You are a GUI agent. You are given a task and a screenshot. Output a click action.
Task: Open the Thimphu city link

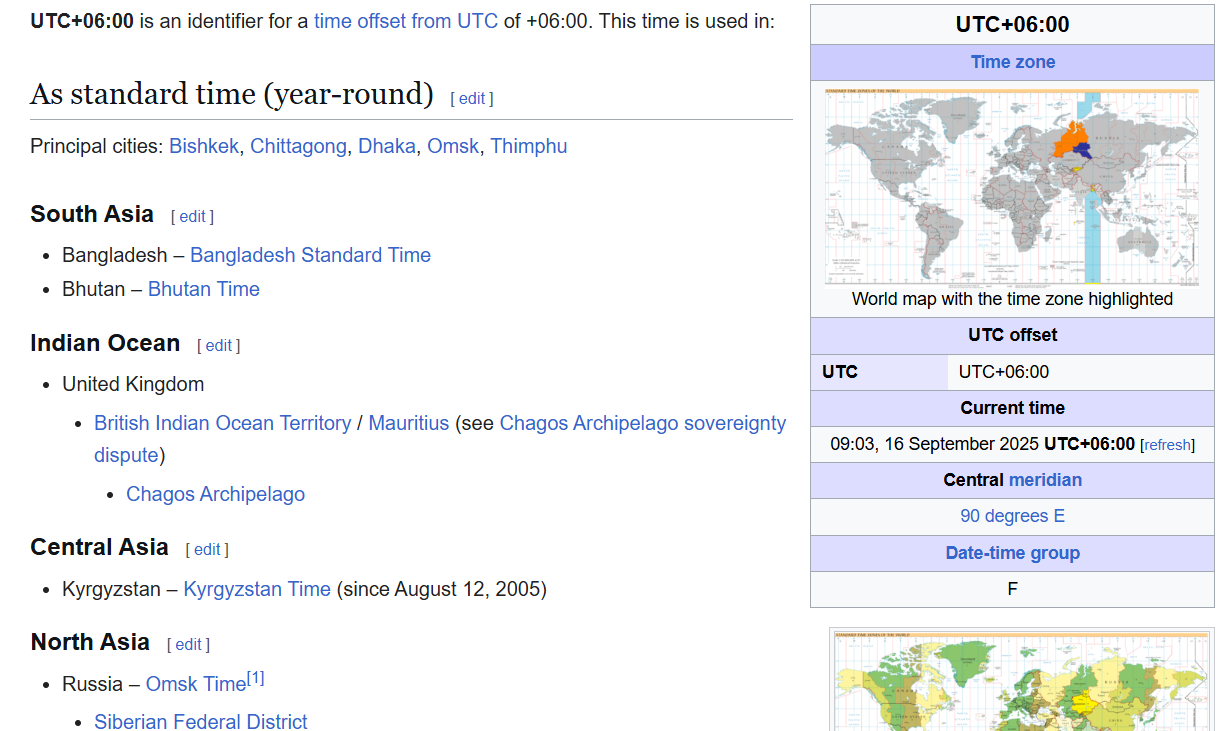(x=529, y=146)
